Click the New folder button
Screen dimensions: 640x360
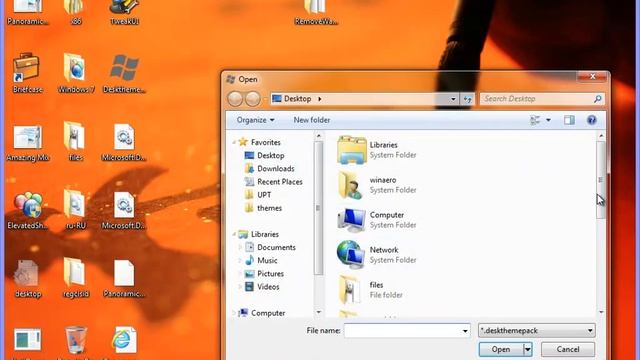(312, 120)
